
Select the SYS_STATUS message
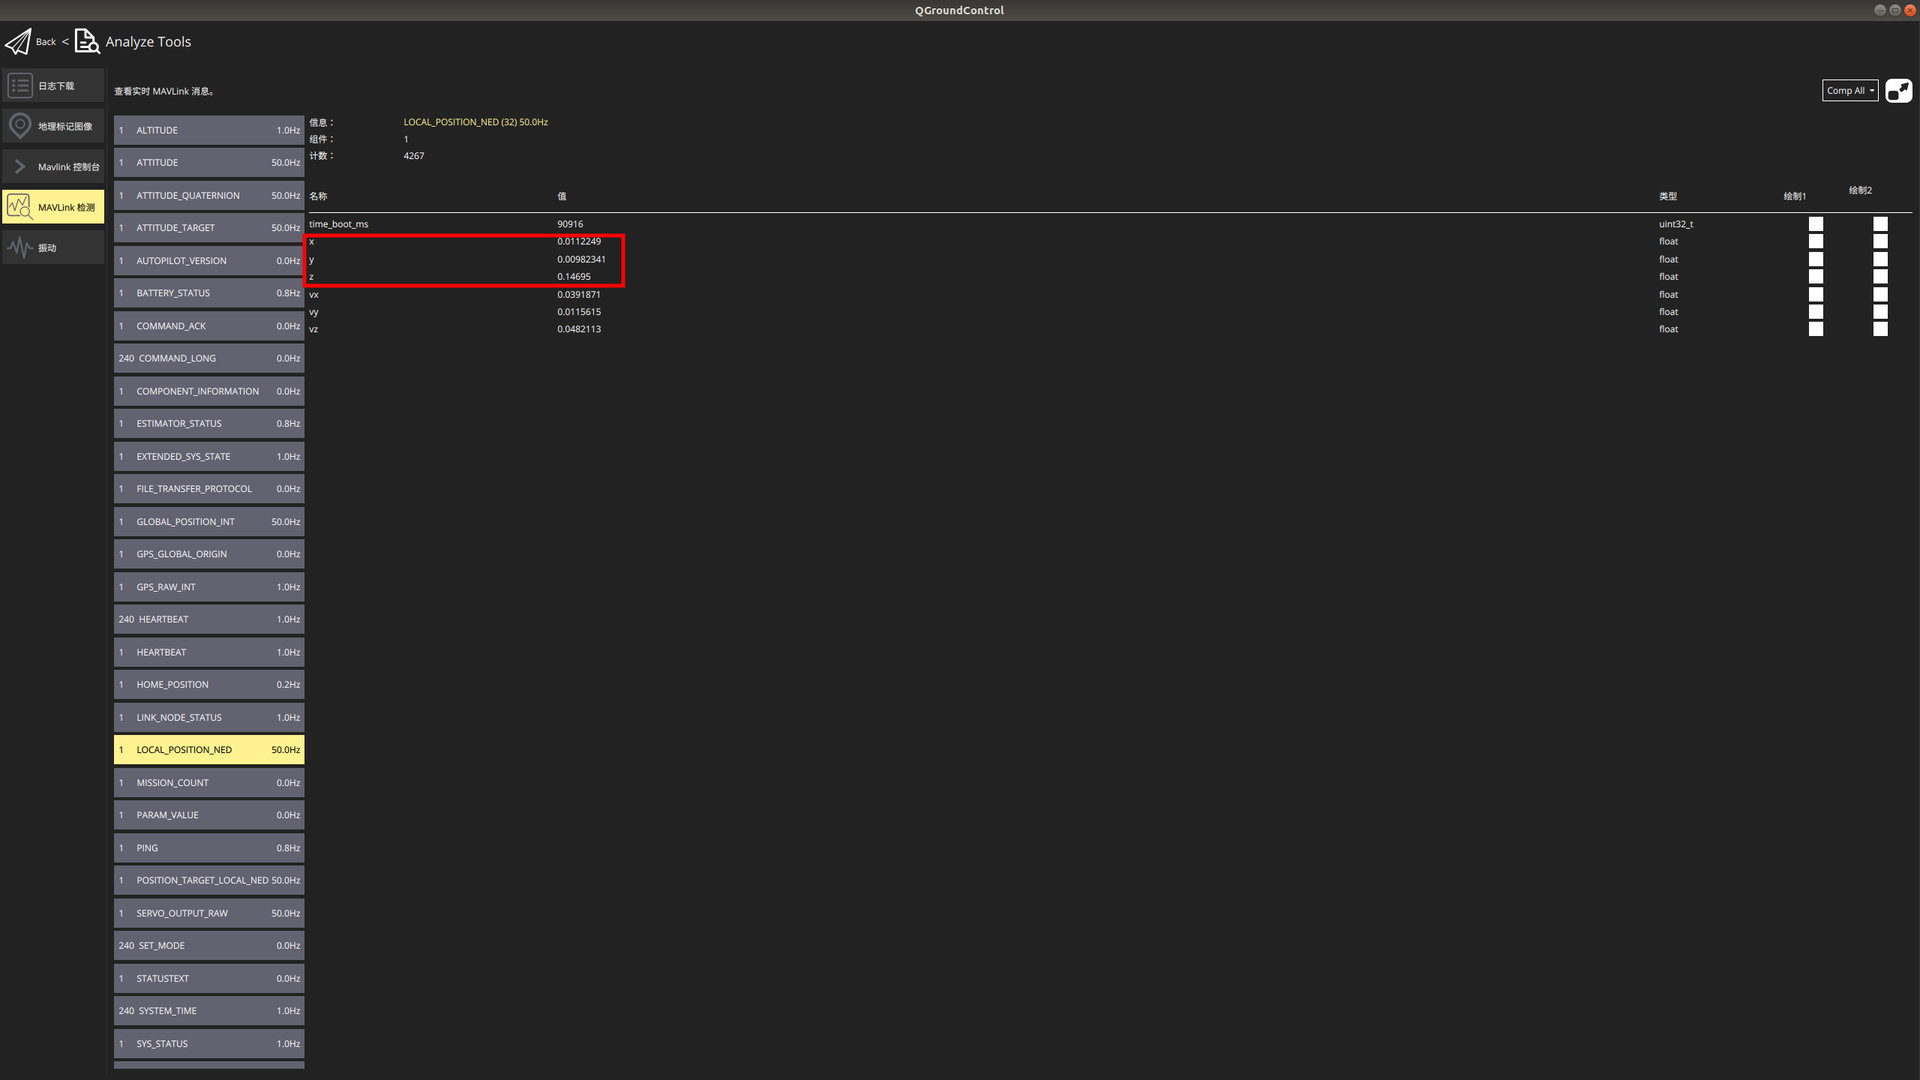(x=209, y=1044)
